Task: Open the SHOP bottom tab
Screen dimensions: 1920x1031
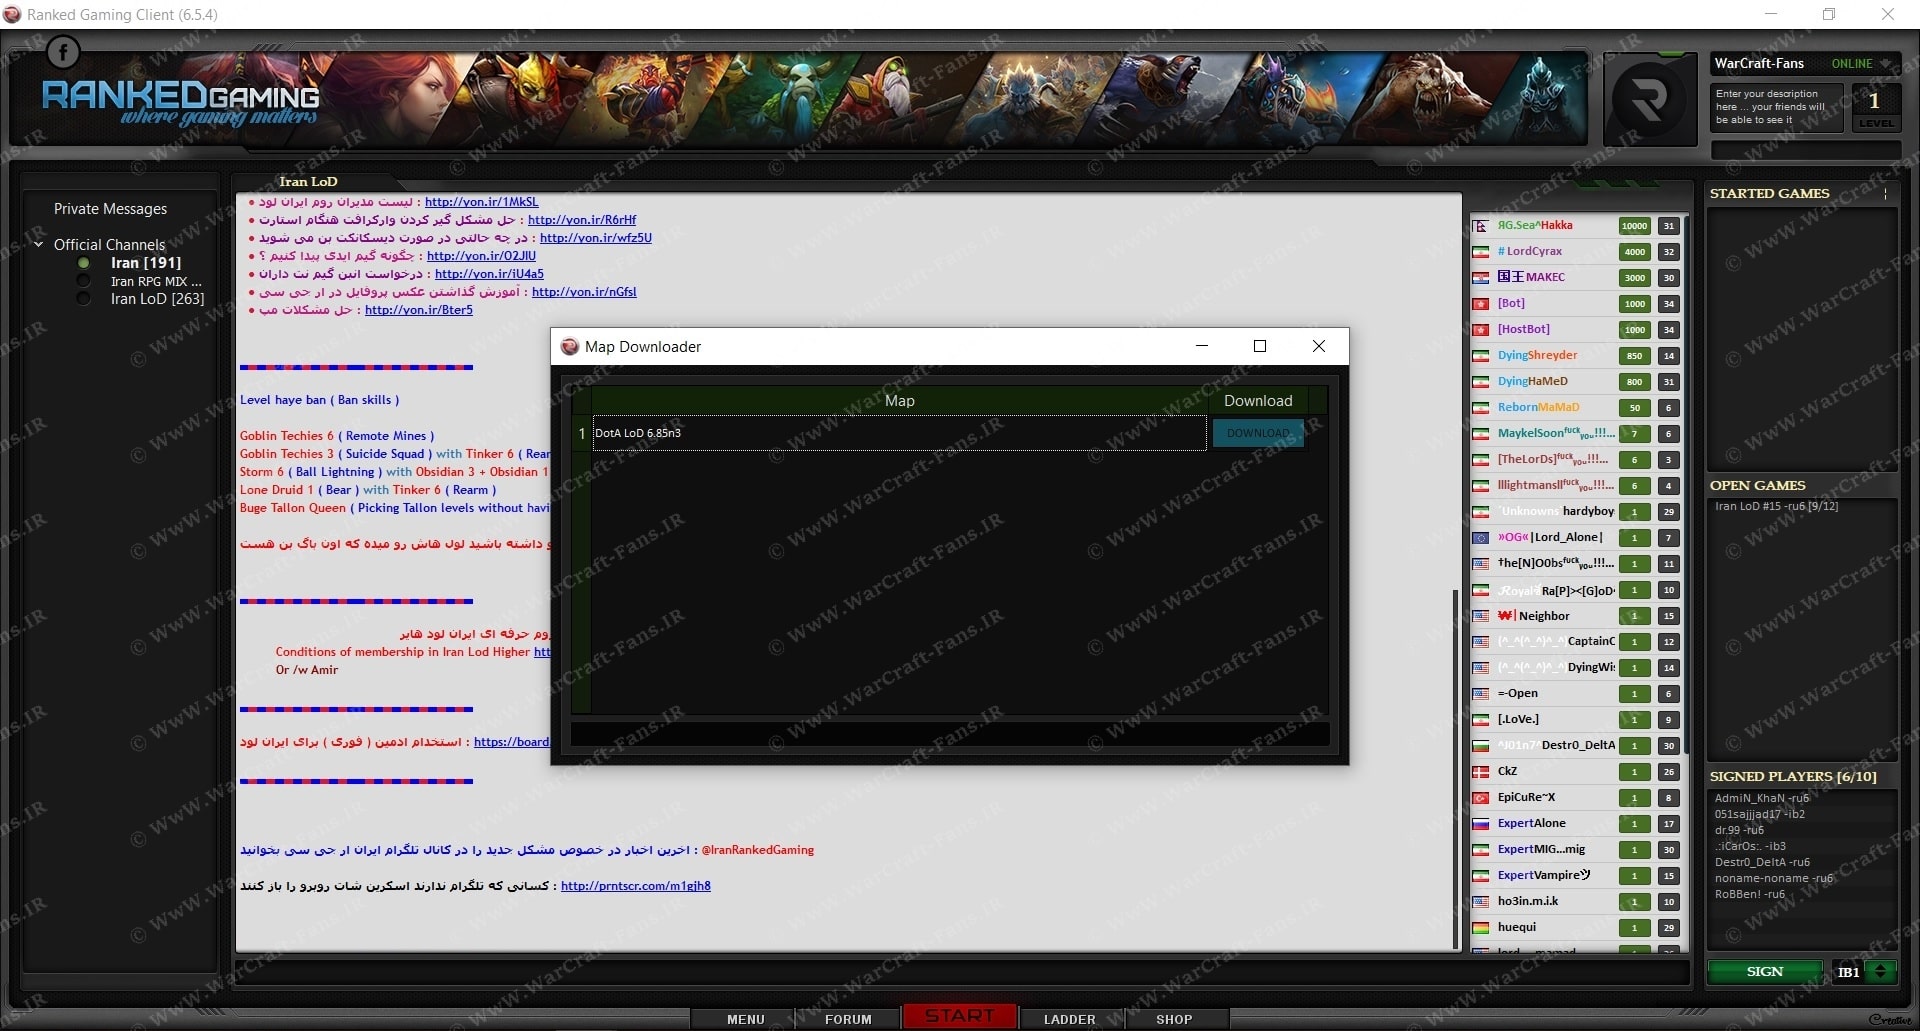Action: (1174, 1019)
